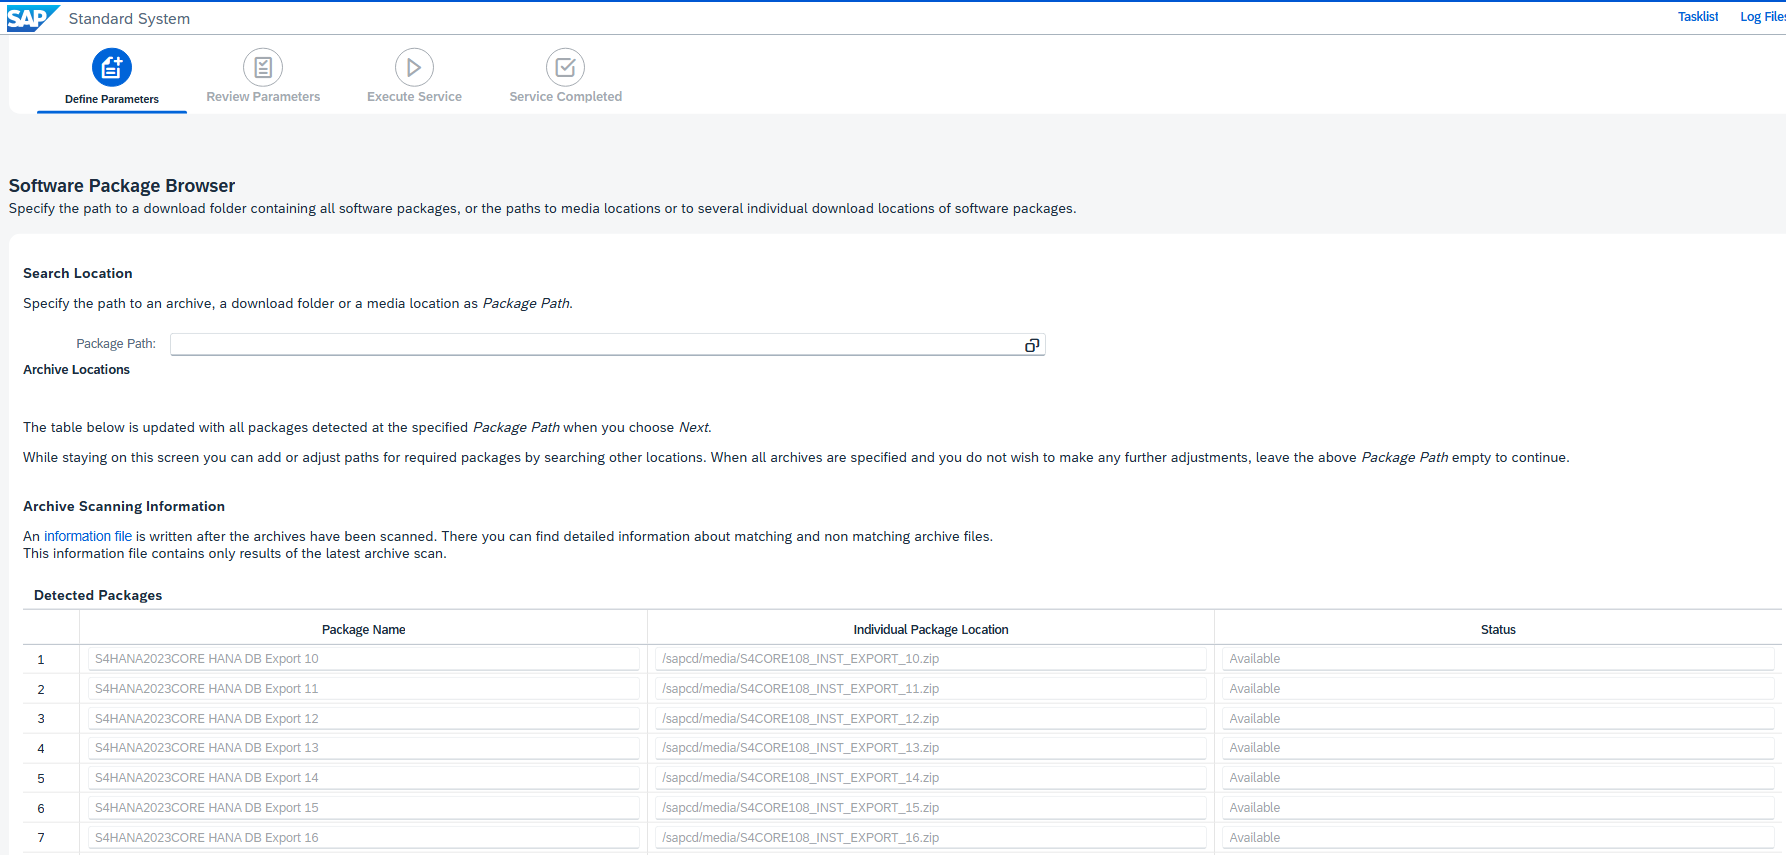This screenshot has width=1786, height=855.
Task: Click location field S4CORE108_INST_EXPORT_10.zip
Action: 931,659
